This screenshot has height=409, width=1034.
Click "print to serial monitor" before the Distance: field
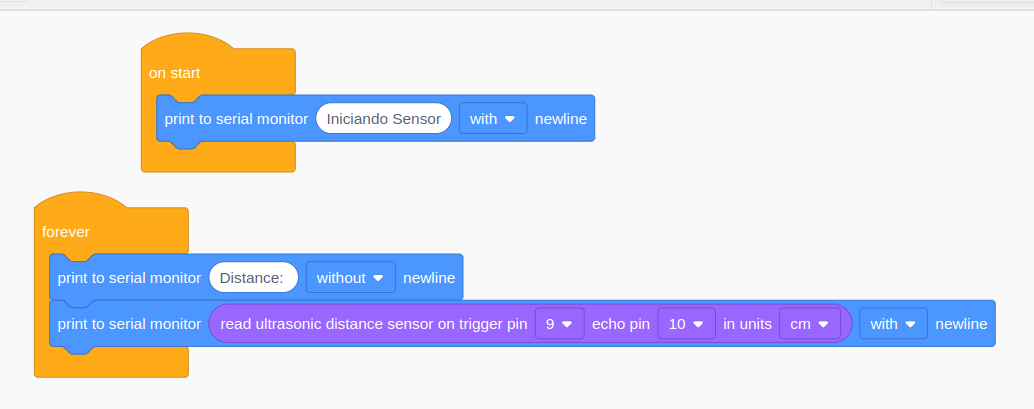tap(129, 277)
